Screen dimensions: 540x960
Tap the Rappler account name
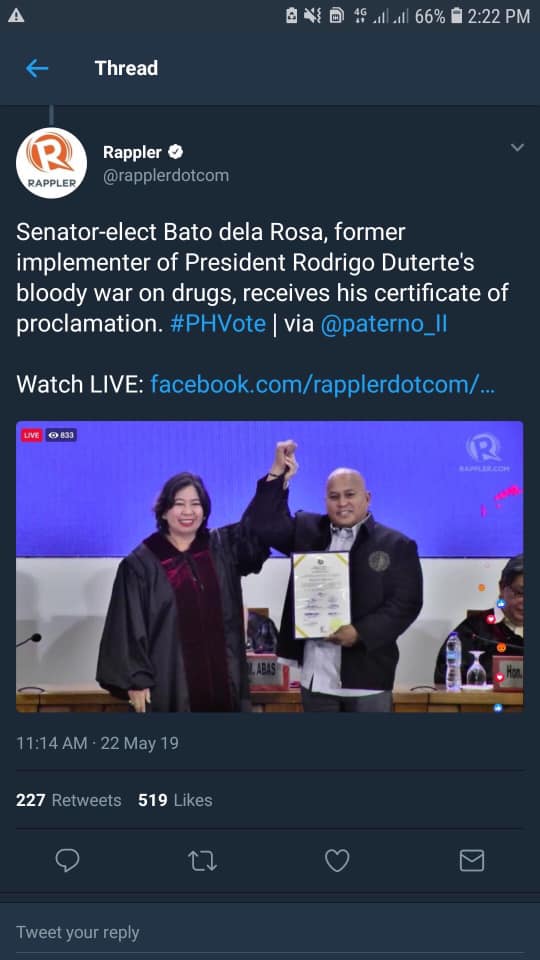tap(132, 152)
